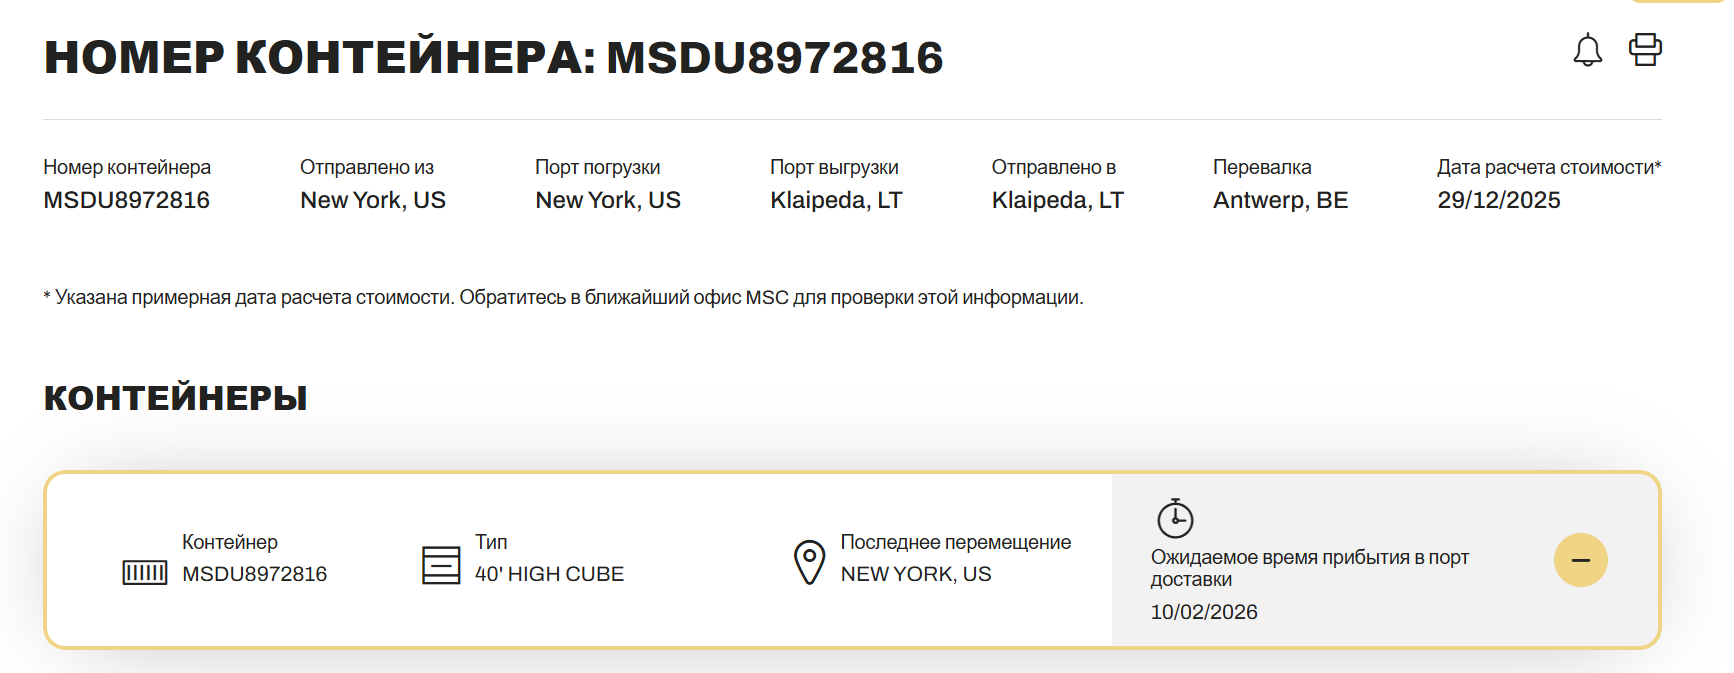Collapse container details with yellow minus button

(x=1580, y=560)
